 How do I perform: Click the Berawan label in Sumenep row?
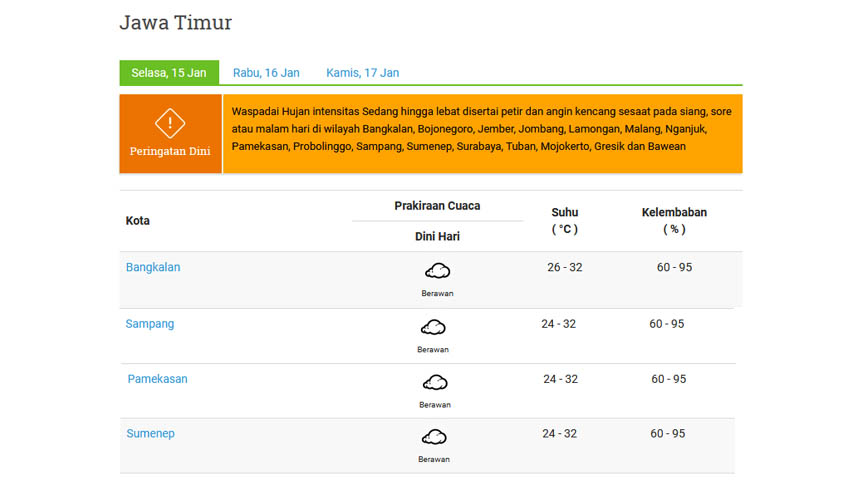tap(434, 459)
